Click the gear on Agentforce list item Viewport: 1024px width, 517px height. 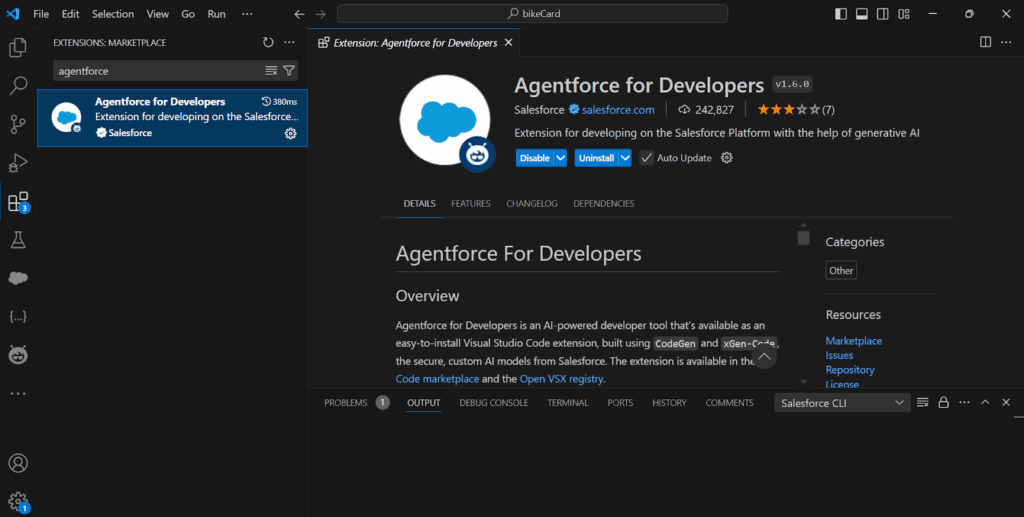(x=291, y=133)
